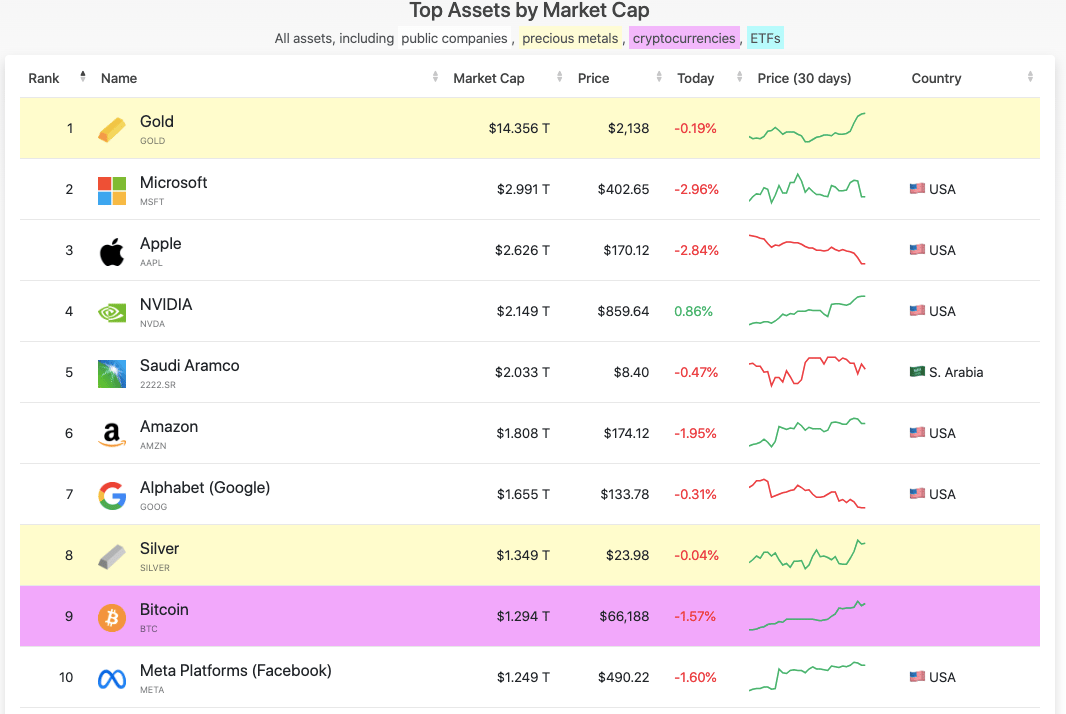
Task: Sort table using Rank column arrows
Action: 83,77
